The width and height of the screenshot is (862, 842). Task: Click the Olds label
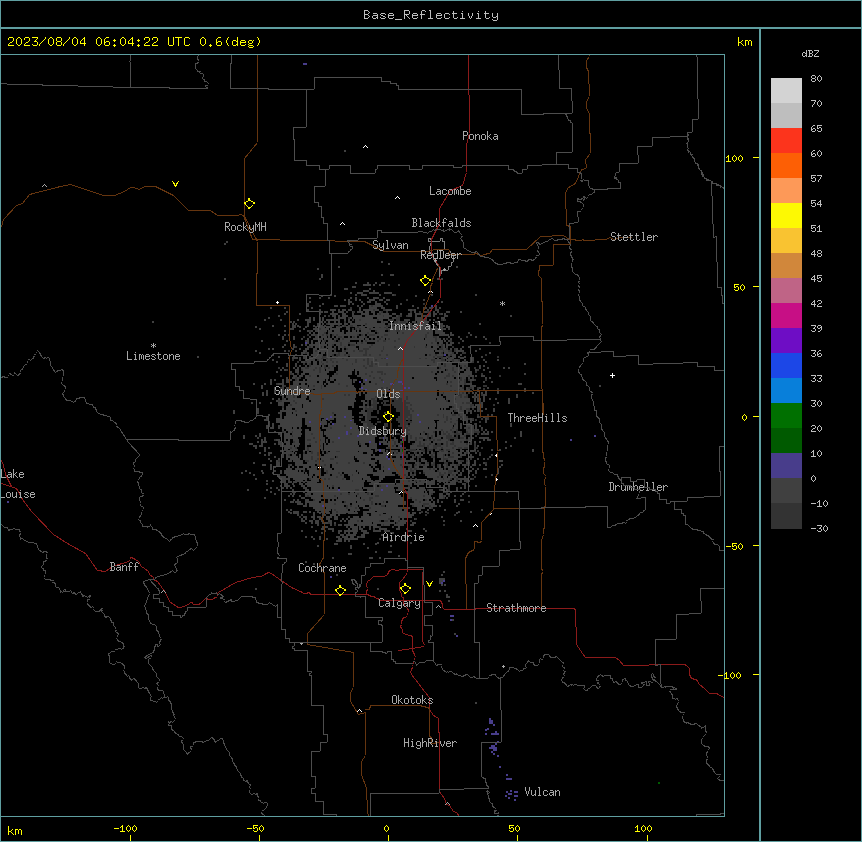pyautogui.click(x=388, y=394)
